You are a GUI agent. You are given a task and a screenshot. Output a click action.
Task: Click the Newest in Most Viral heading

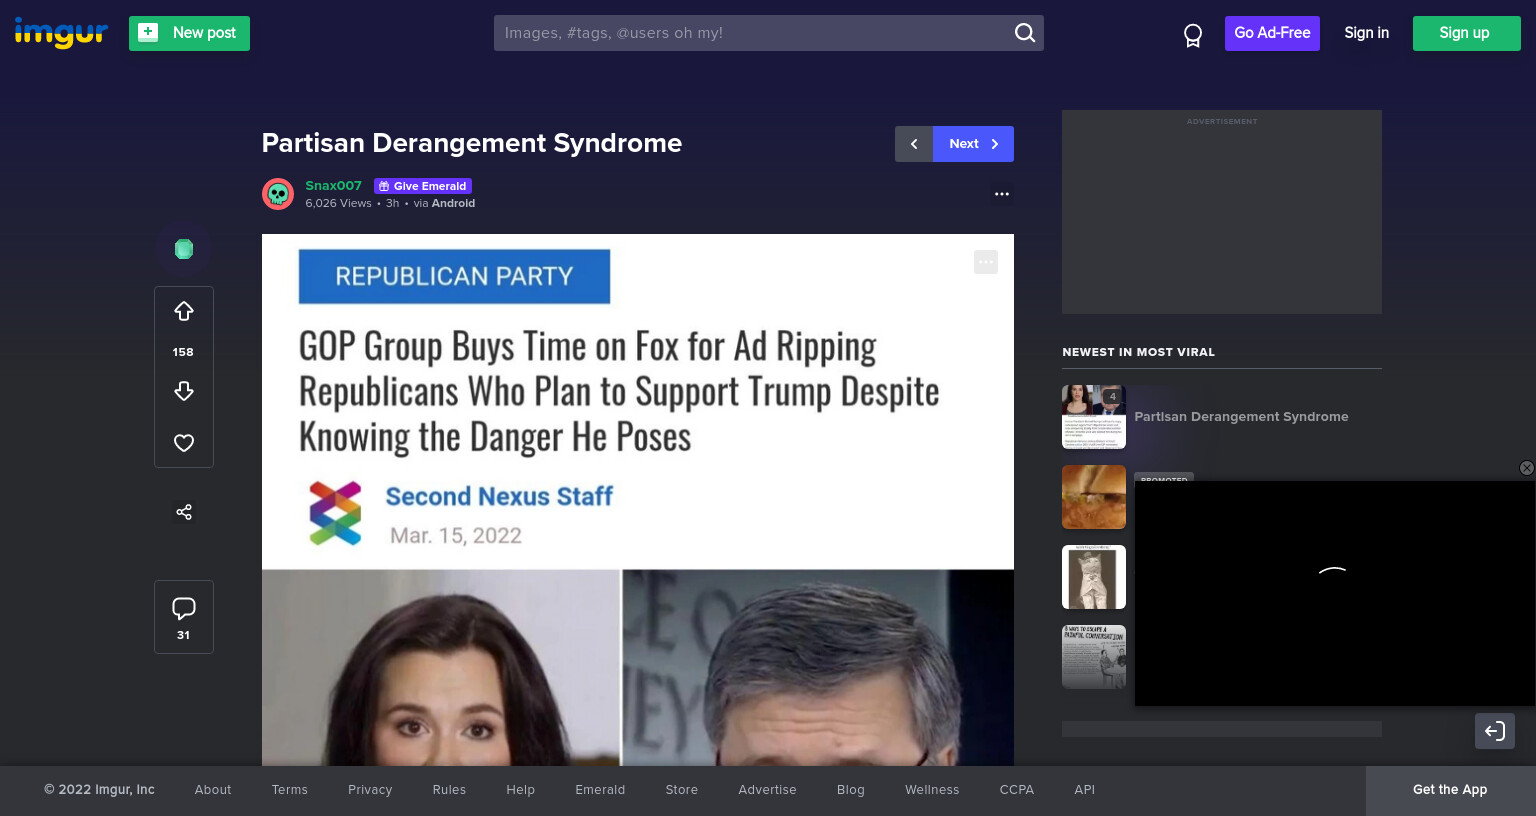pyautogui.click(x=1139, y=352)
